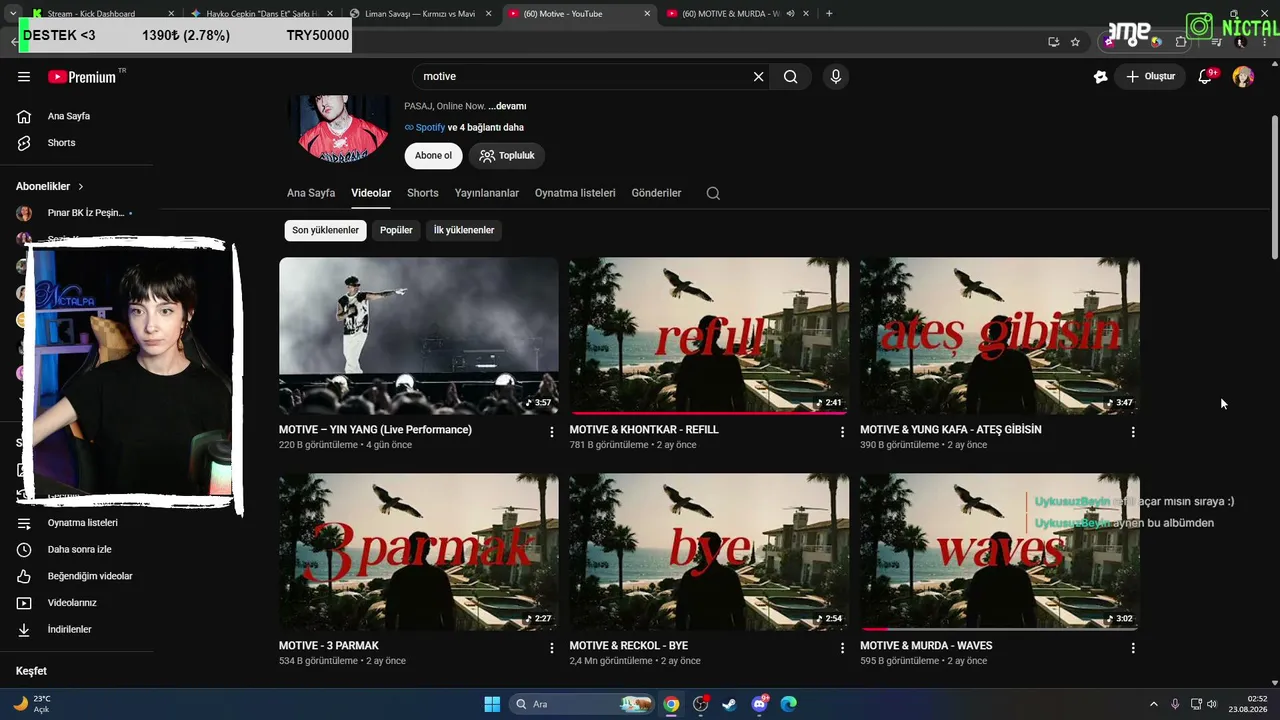Clear the search box with the X

(x=758, y=77)
